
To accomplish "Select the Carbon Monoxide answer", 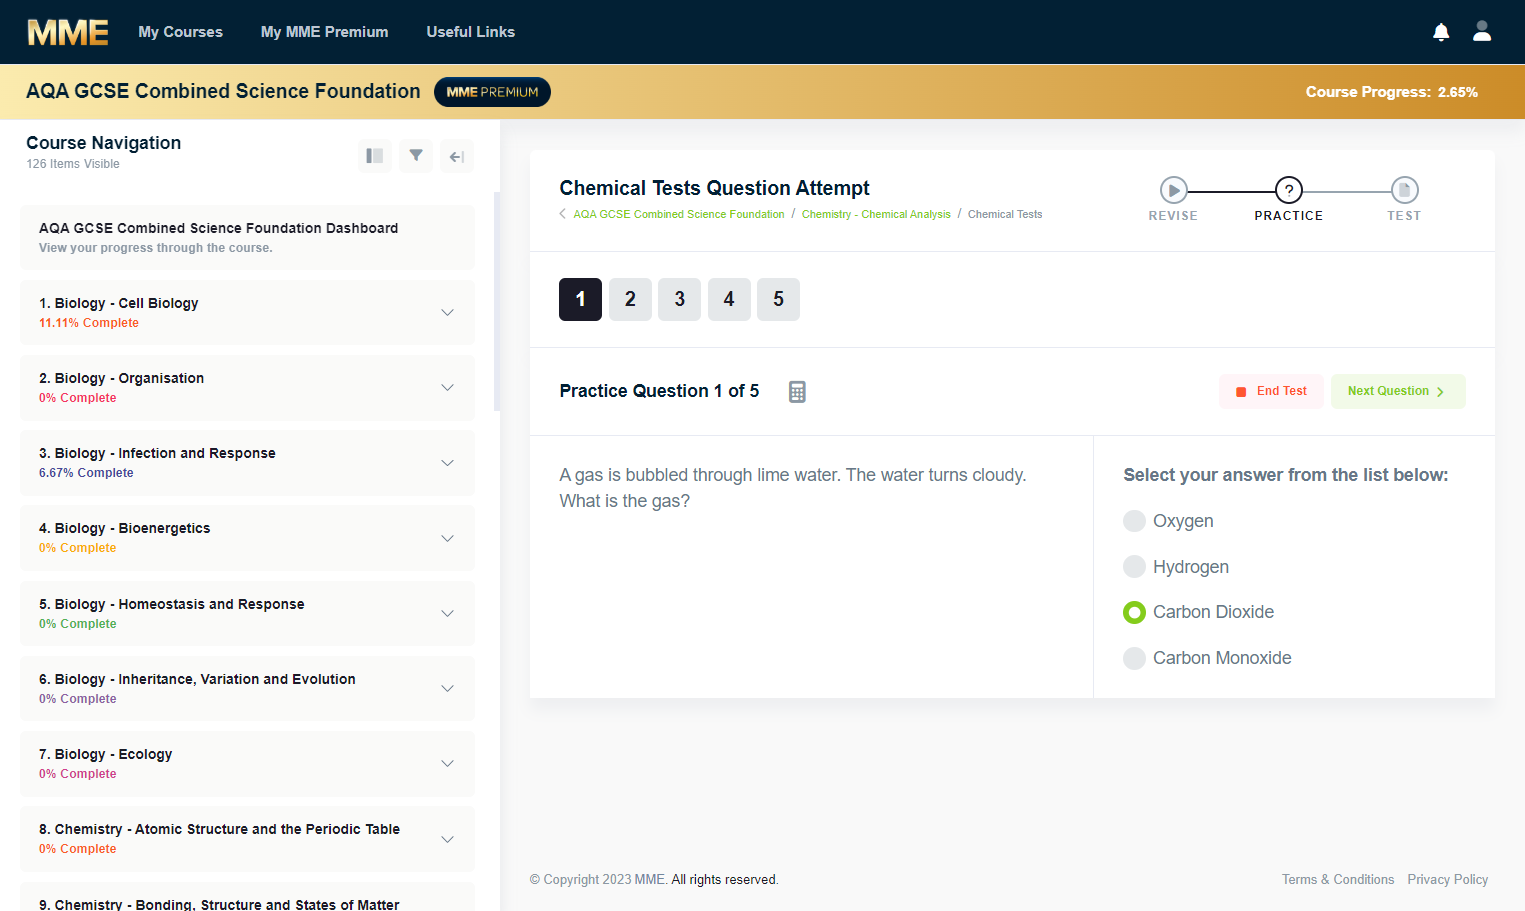I will [x=1134, y=658].
